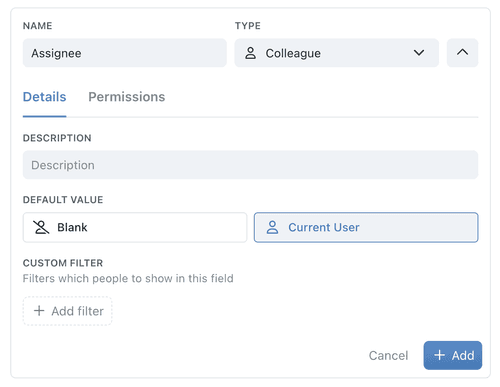Screen dimensions: 500x387
Task: Open the Details tab
Action: point(44,97)
